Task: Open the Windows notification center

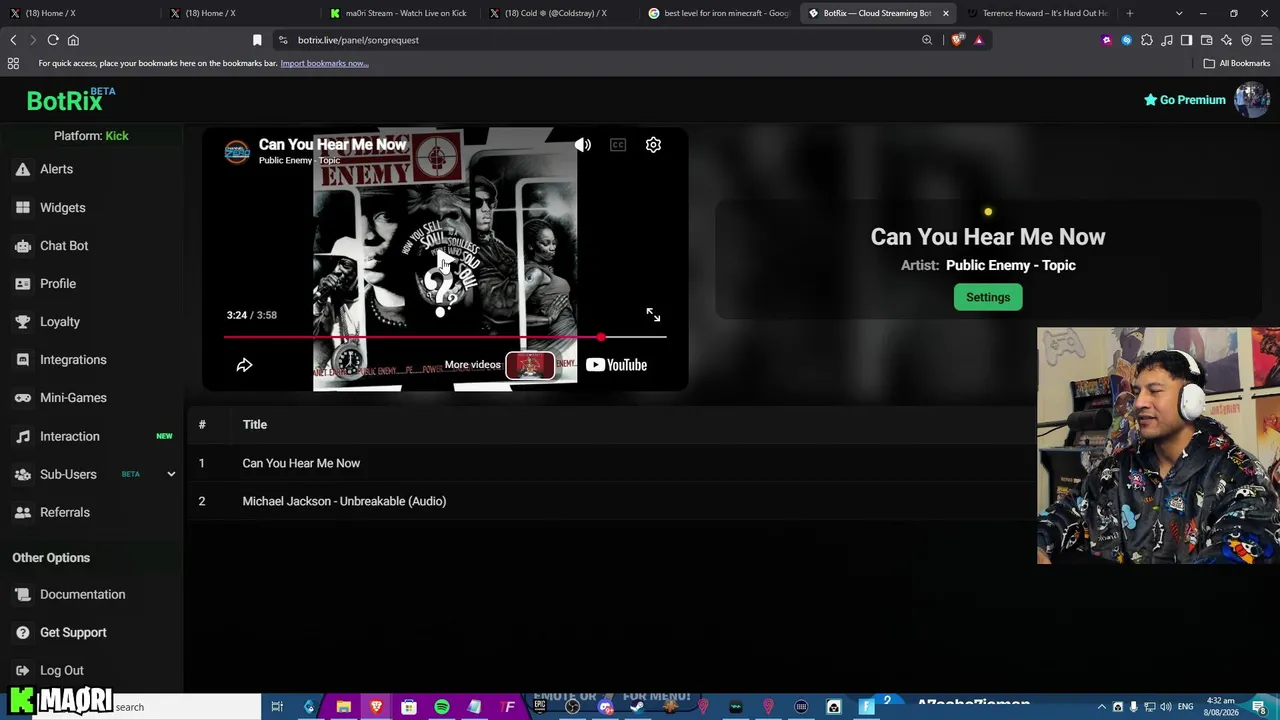Action: (1259, 707)
